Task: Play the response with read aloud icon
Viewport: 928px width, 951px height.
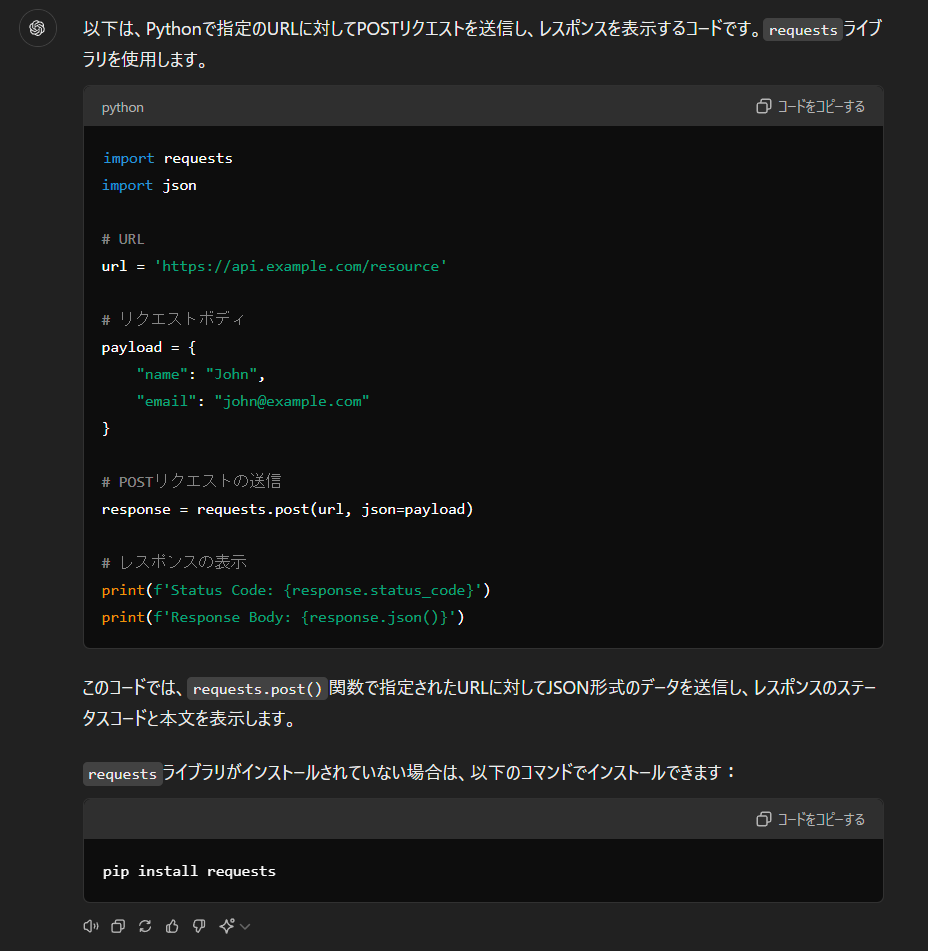Action: (x=90, y=926)
